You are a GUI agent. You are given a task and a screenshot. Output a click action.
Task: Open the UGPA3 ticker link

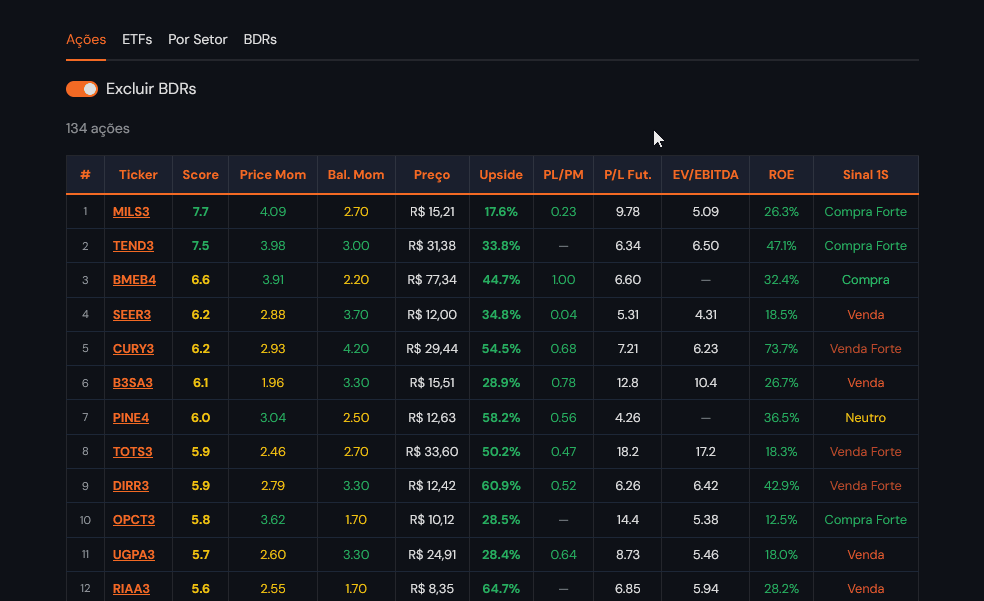pos(134,555)
